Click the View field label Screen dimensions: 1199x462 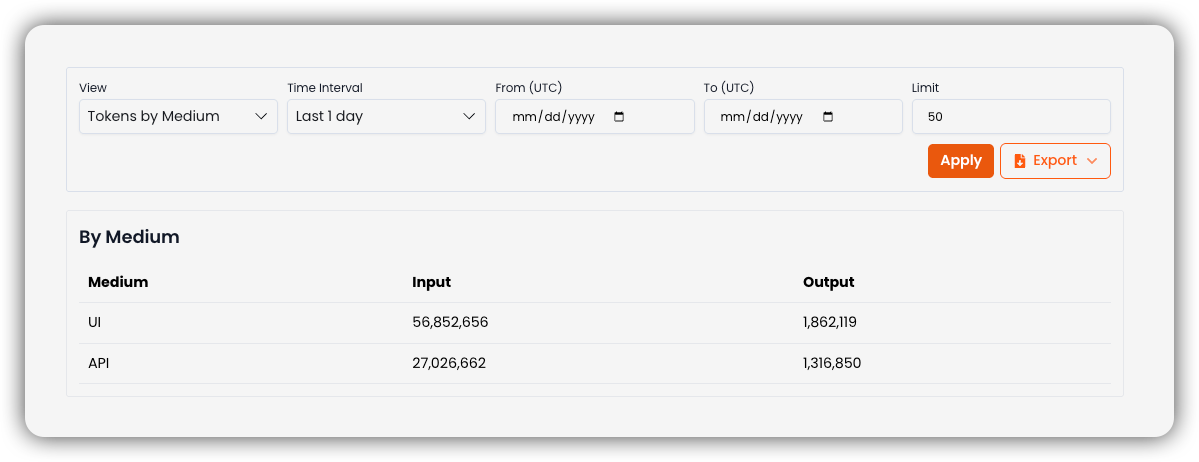(x=93, y=88)
